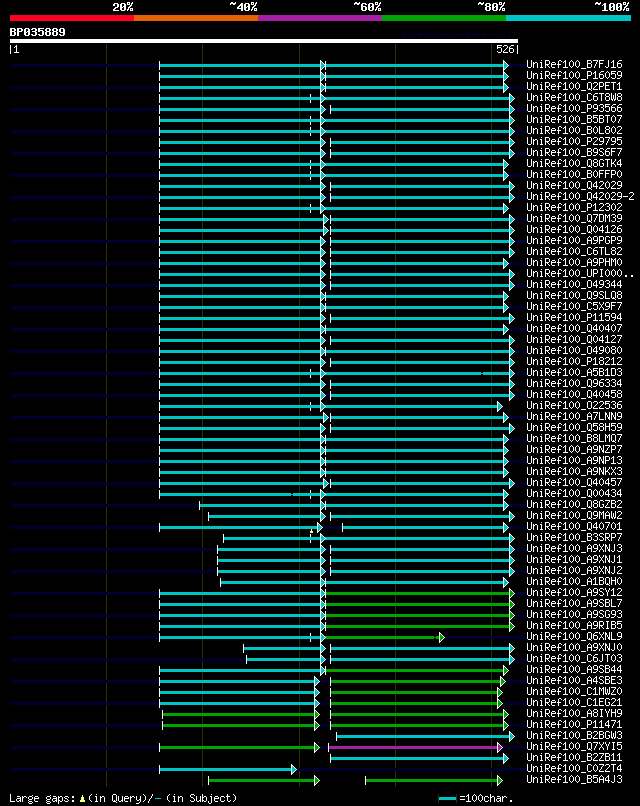The width and height of the screenshot is (640, 806).
Task: Select hit label UniRef100_A9PGP9
Action: point(574,241)
